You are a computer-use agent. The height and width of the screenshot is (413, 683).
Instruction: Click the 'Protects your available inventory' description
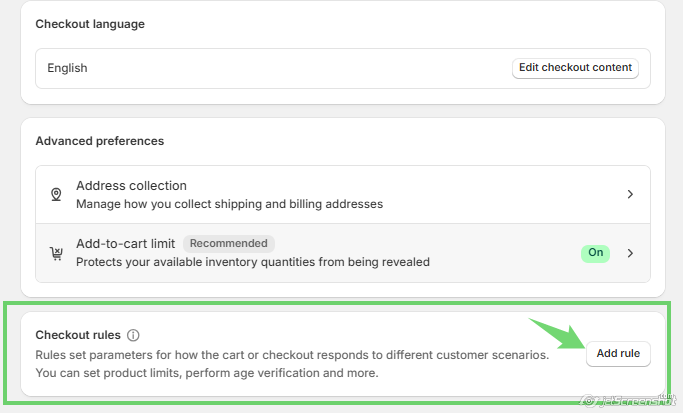tap(252, 262)
